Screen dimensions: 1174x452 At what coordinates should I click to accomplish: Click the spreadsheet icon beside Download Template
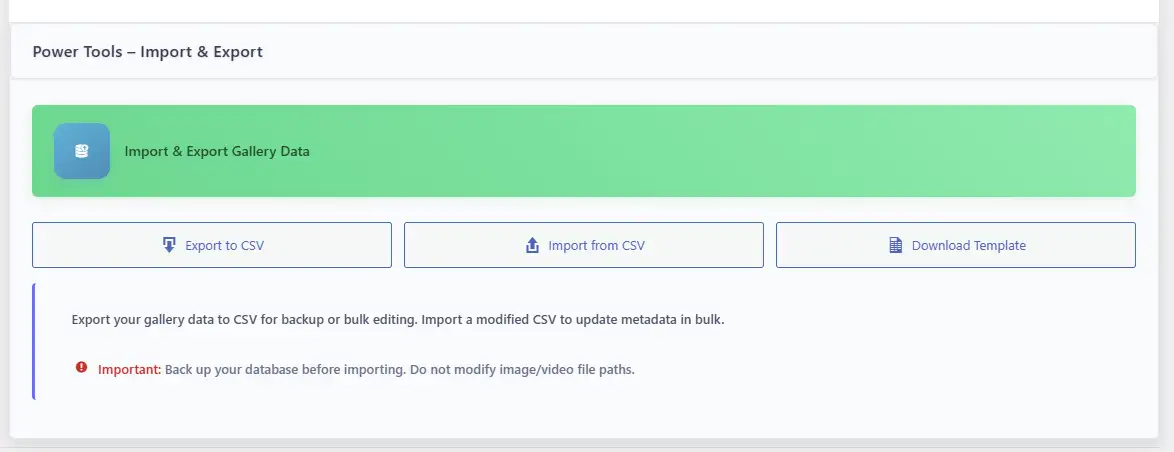[896, 245]
